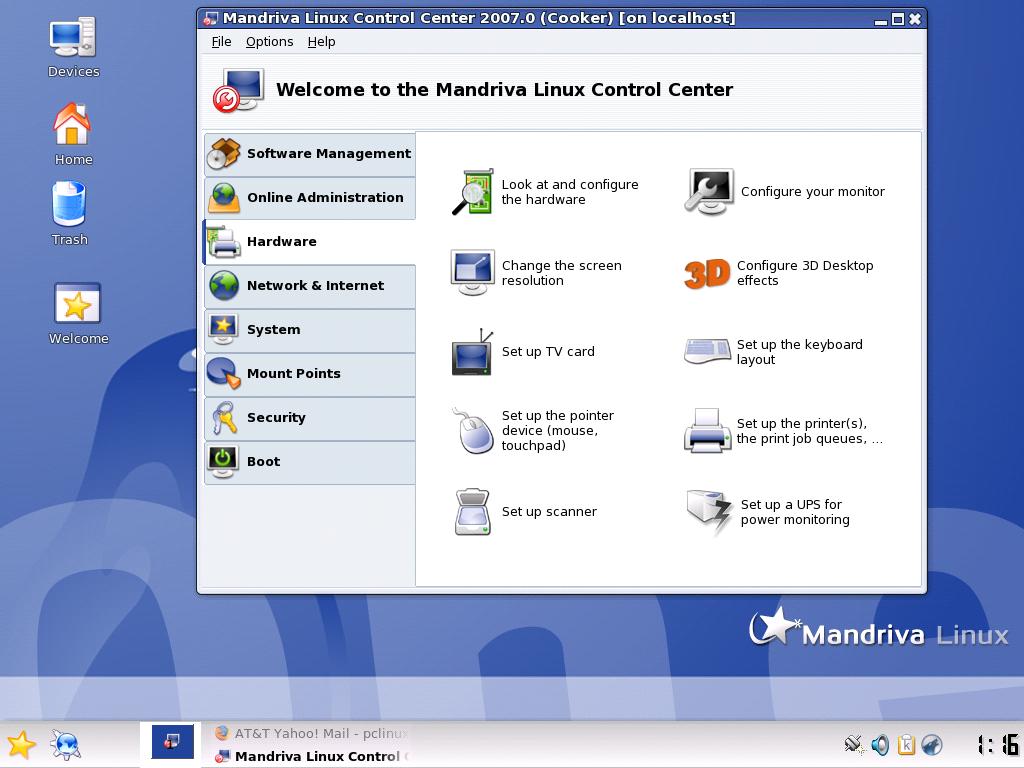Click 'Set up a UPS for power monitoring' text
This screenshot has height=768, width=1024.
coord(795,512)
